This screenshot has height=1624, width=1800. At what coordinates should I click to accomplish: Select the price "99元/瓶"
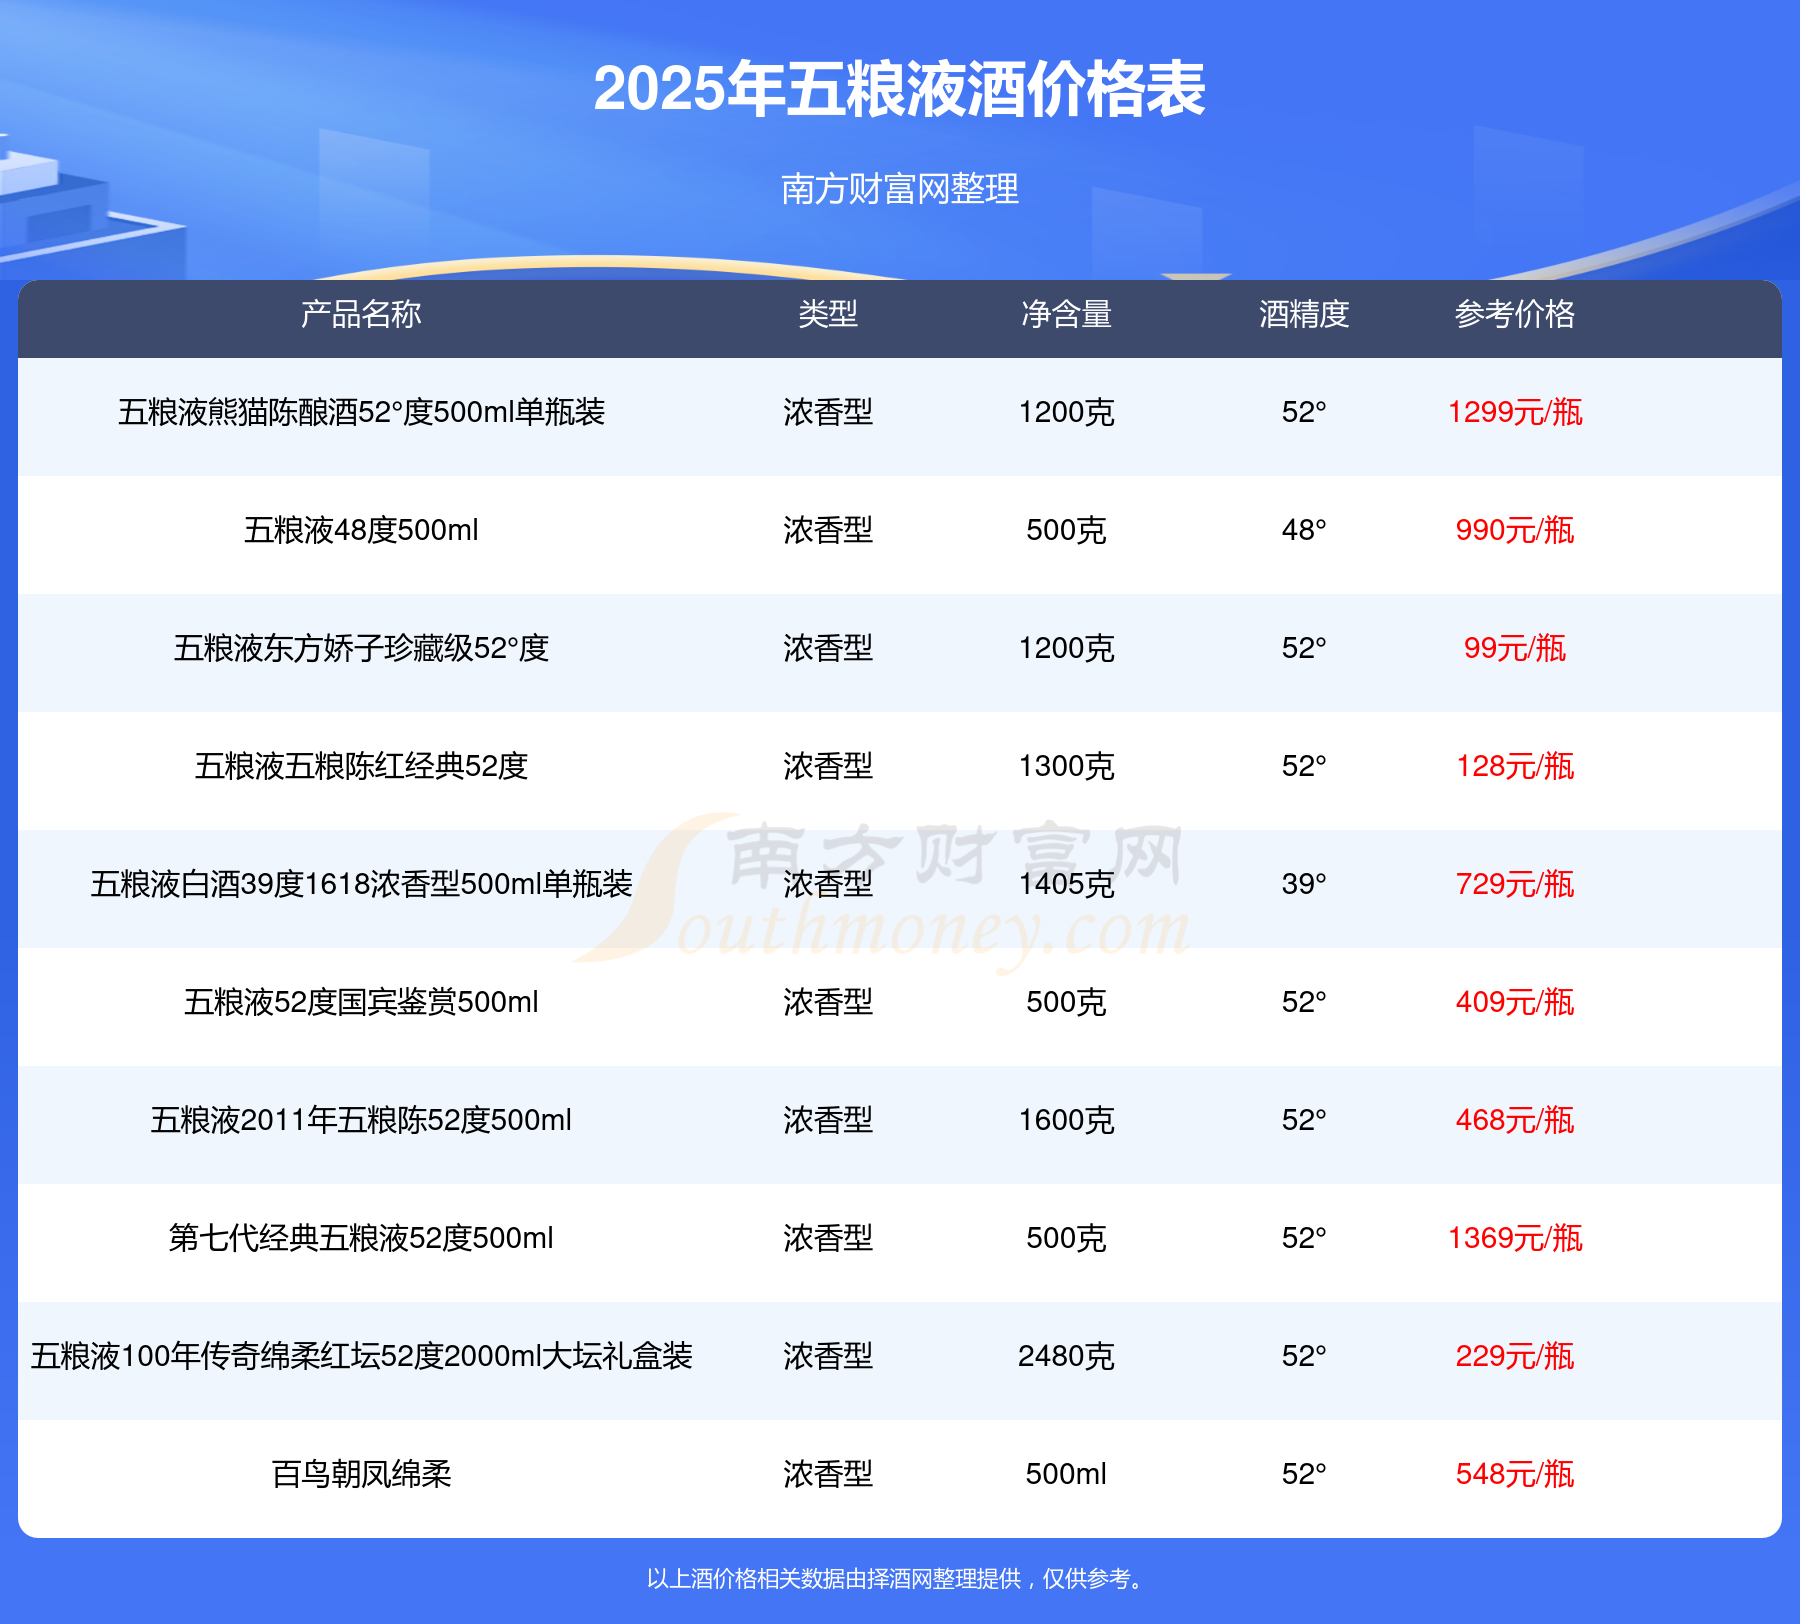click(1515, 648)
